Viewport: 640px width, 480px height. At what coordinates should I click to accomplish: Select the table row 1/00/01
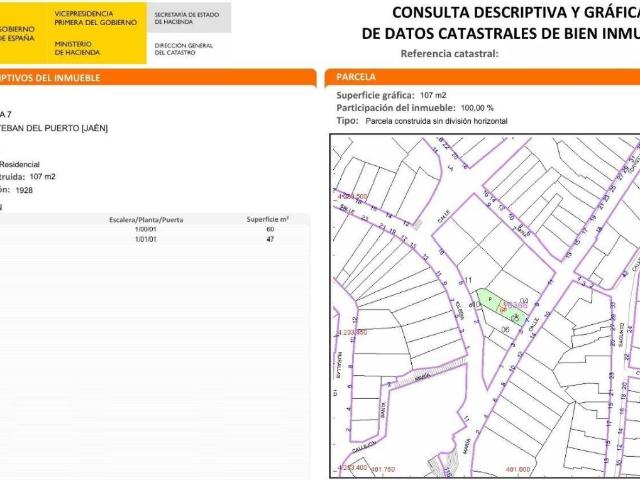[146, 229]
